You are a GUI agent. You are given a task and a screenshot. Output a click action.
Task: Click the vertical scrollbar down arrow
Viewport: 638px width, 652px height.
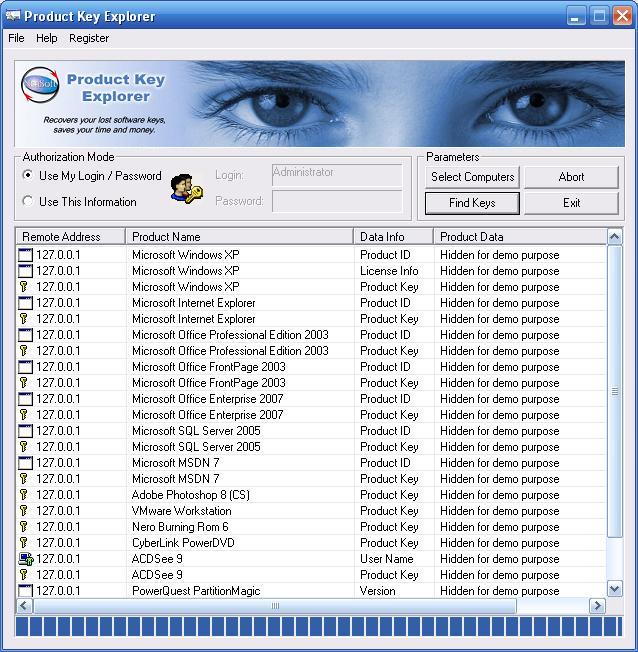pyautogui.click(x=615, y=590)
